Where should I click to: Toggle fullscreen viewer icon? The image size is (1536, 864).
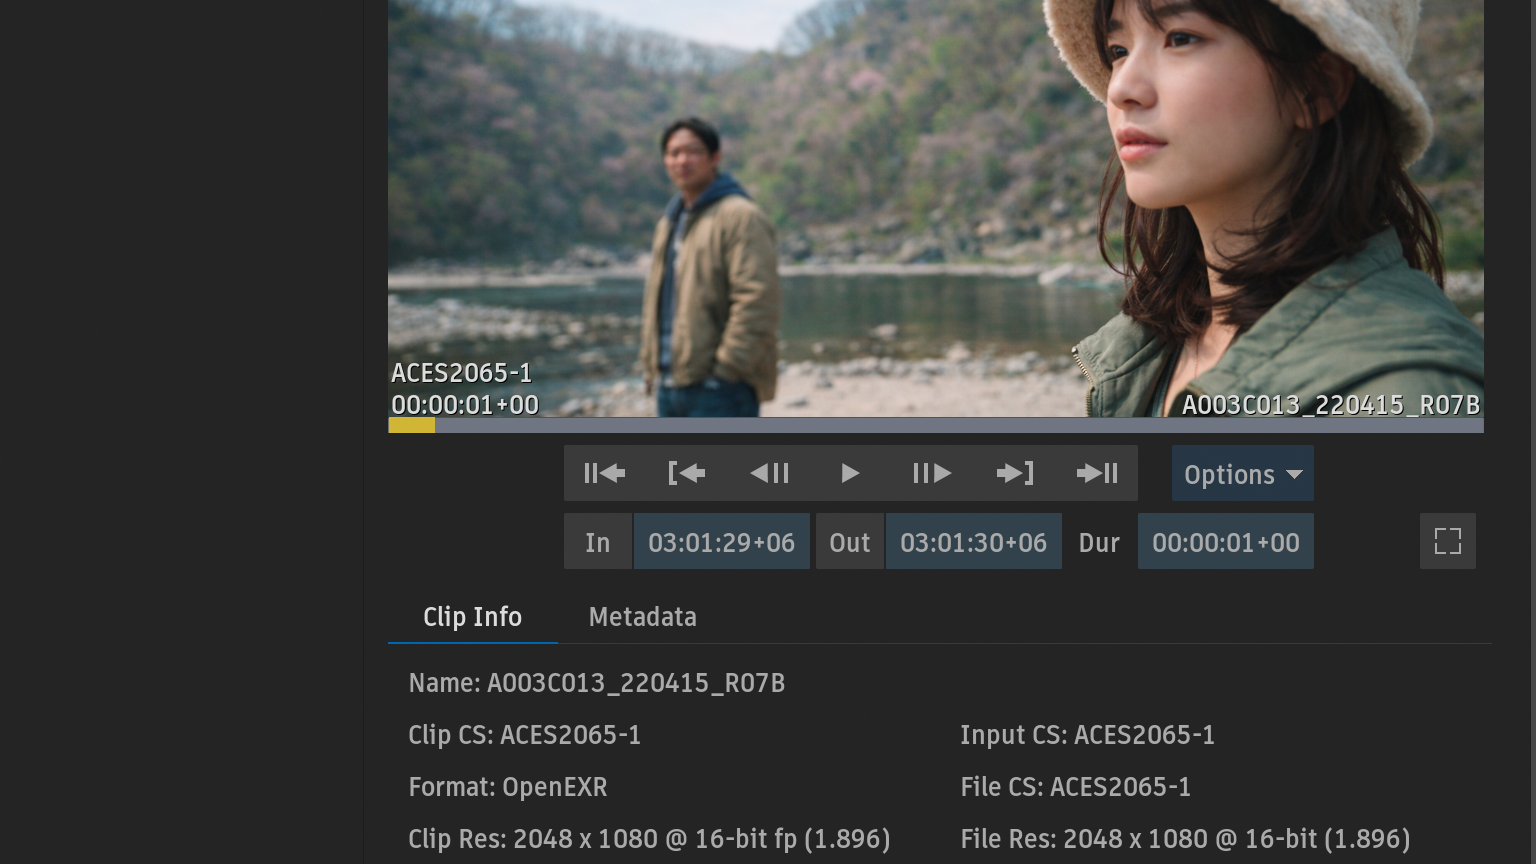[1447, 541]
